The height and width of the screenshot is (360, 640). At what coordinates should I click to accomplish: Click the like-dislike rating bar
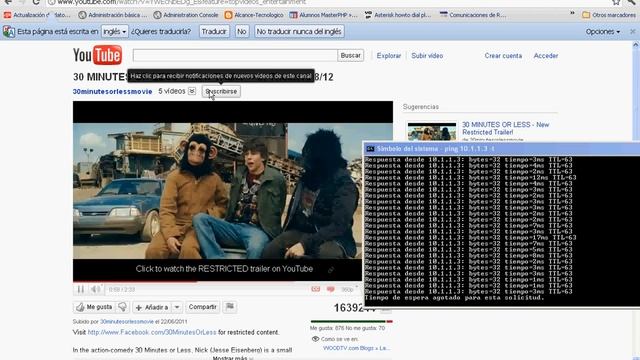click(351, 322)
